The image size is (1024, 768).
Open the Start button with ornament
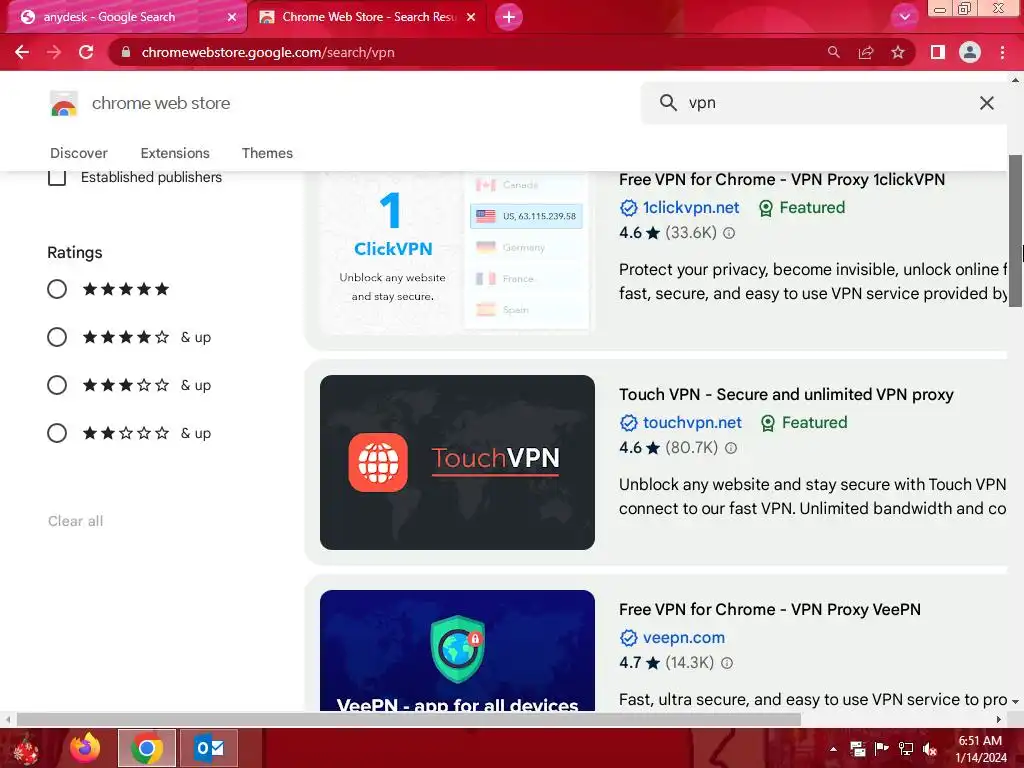pos(25,748)
